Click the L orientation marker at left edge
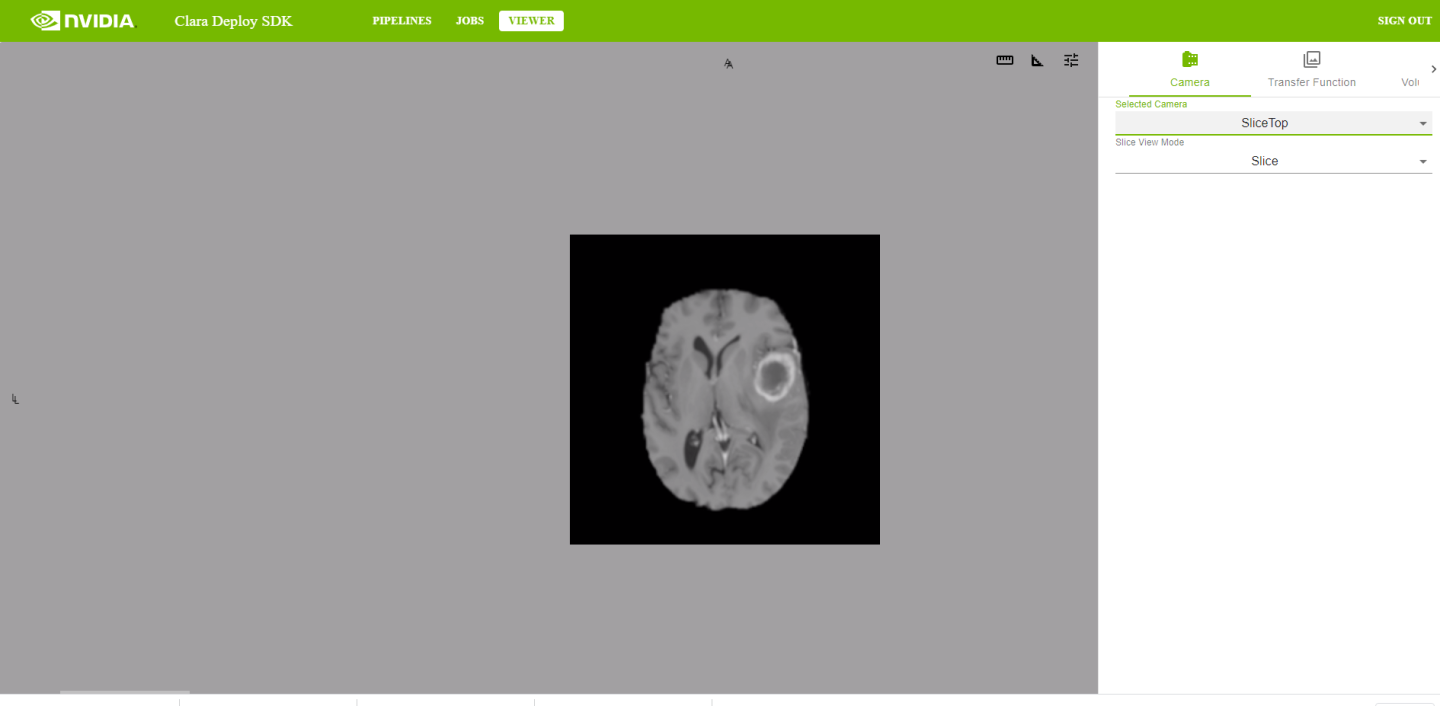 click(15, 399)
